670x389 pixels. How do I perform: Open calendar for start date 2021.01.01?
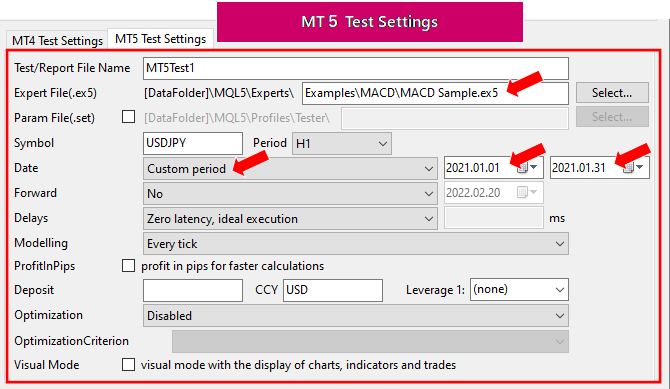[x=528, y=168]
